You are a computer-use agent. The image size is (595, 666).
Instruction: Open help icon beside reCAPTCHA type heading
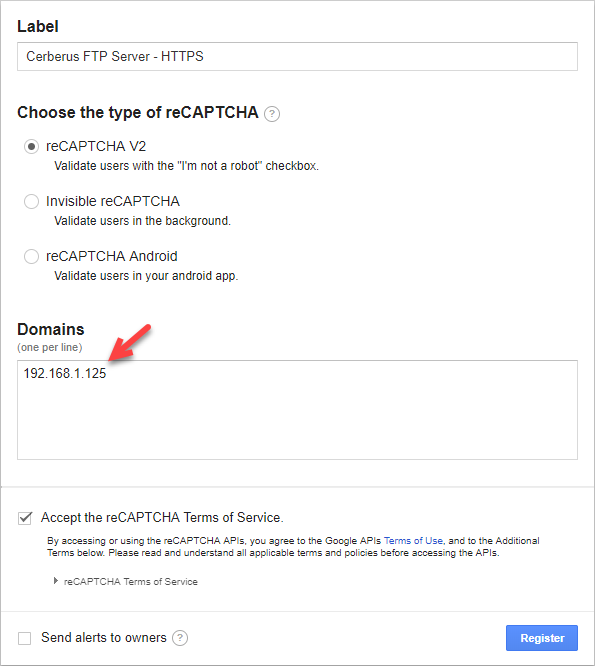point(272,114)
